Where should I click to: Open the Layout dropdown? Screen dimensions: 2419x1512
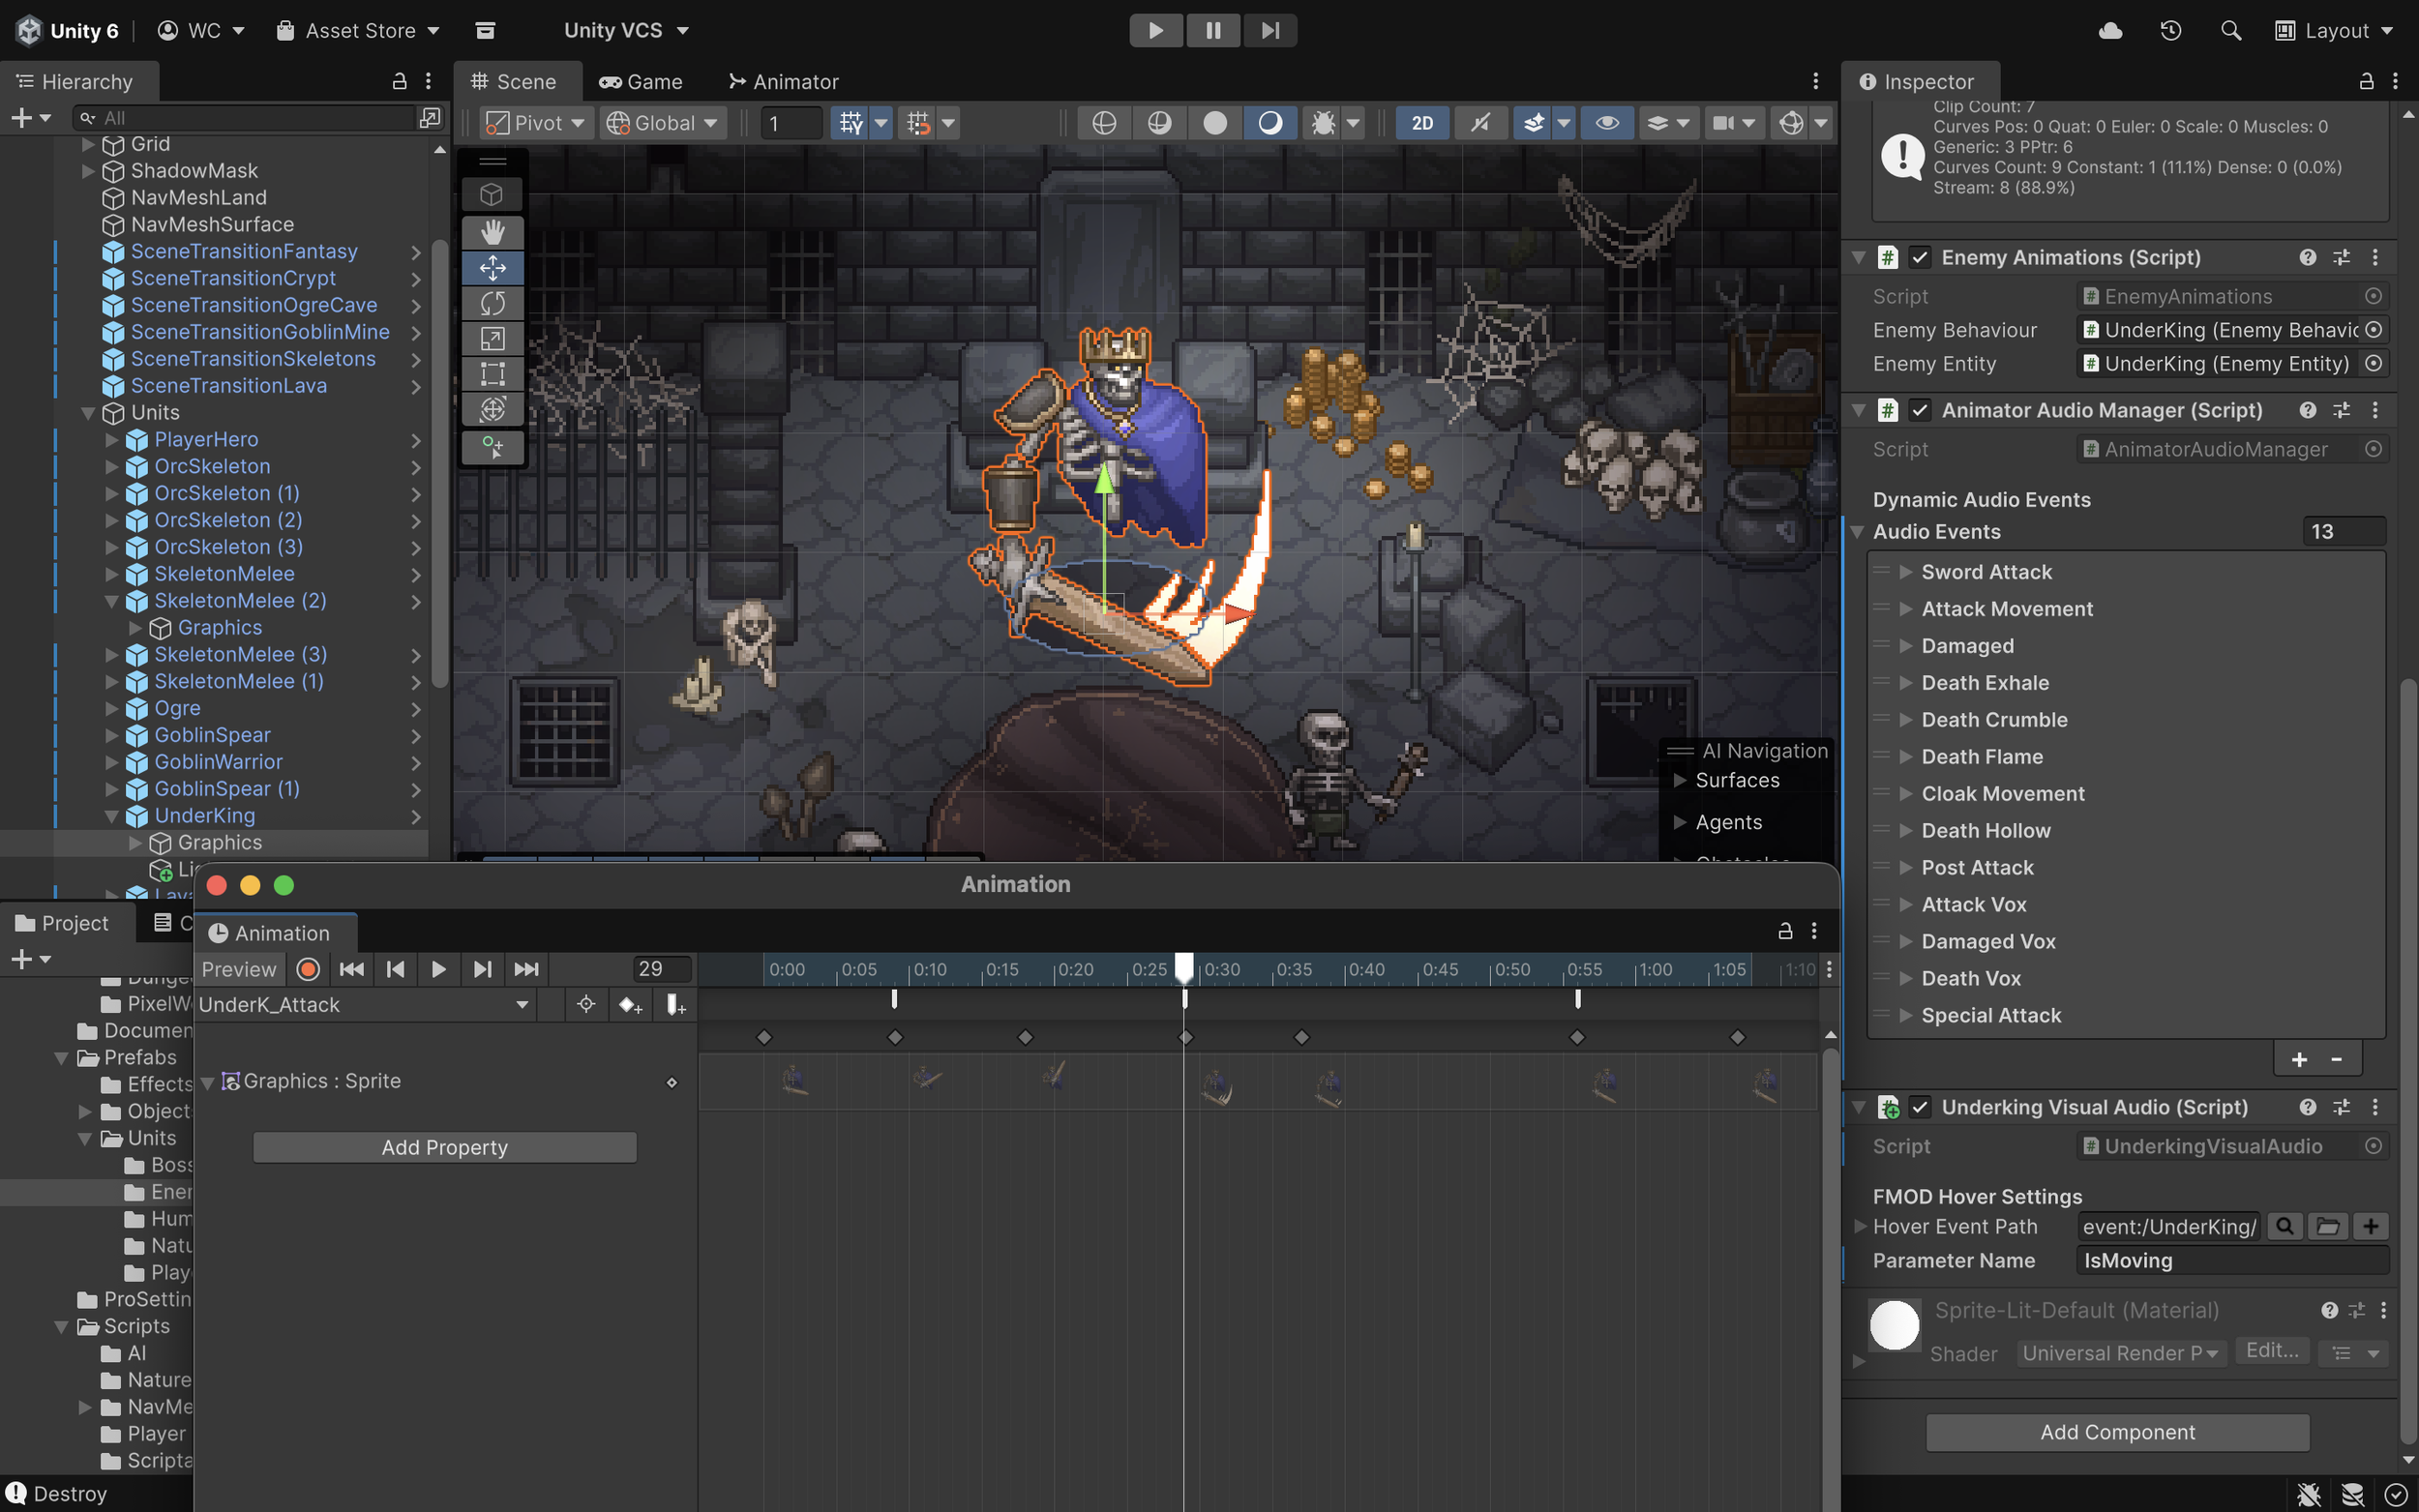click(2335, 31)
